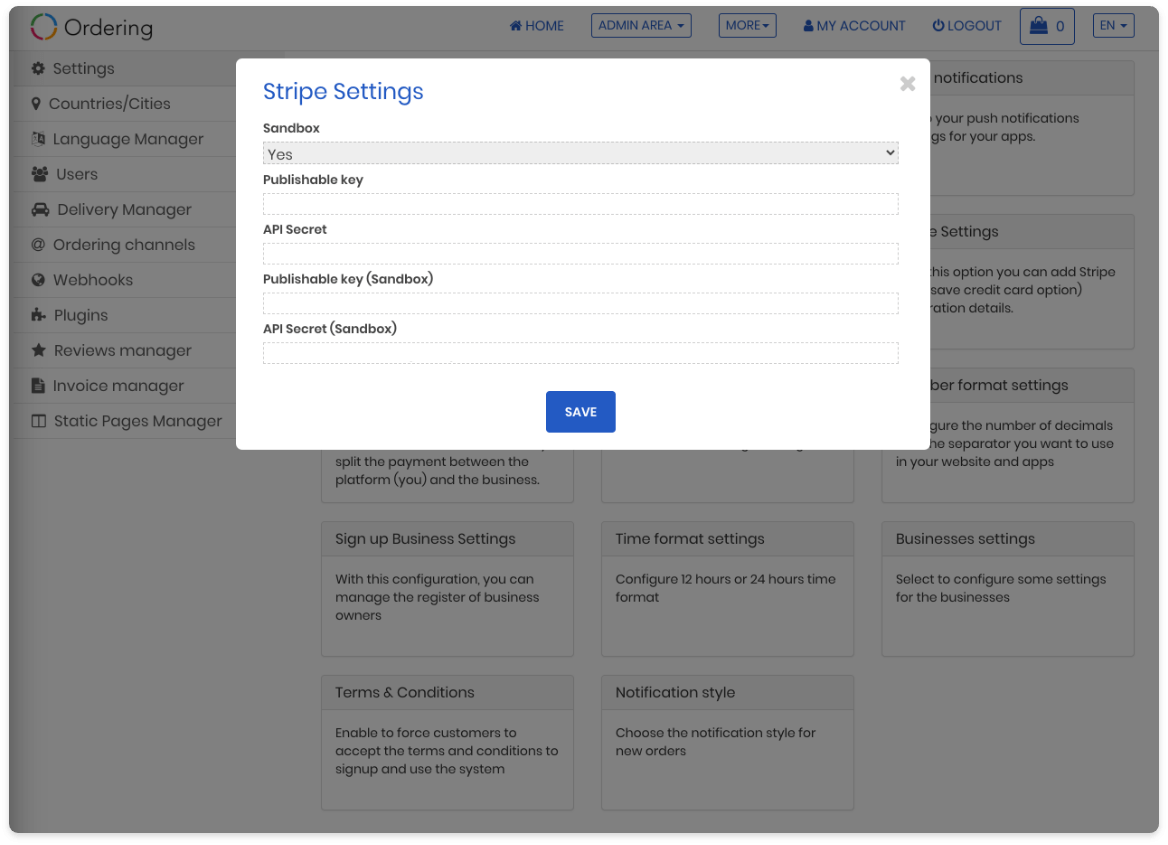Open the Sandbox dropdown
The height and width of the screenshot is (845, 1168).
click(x=580, y=154)
